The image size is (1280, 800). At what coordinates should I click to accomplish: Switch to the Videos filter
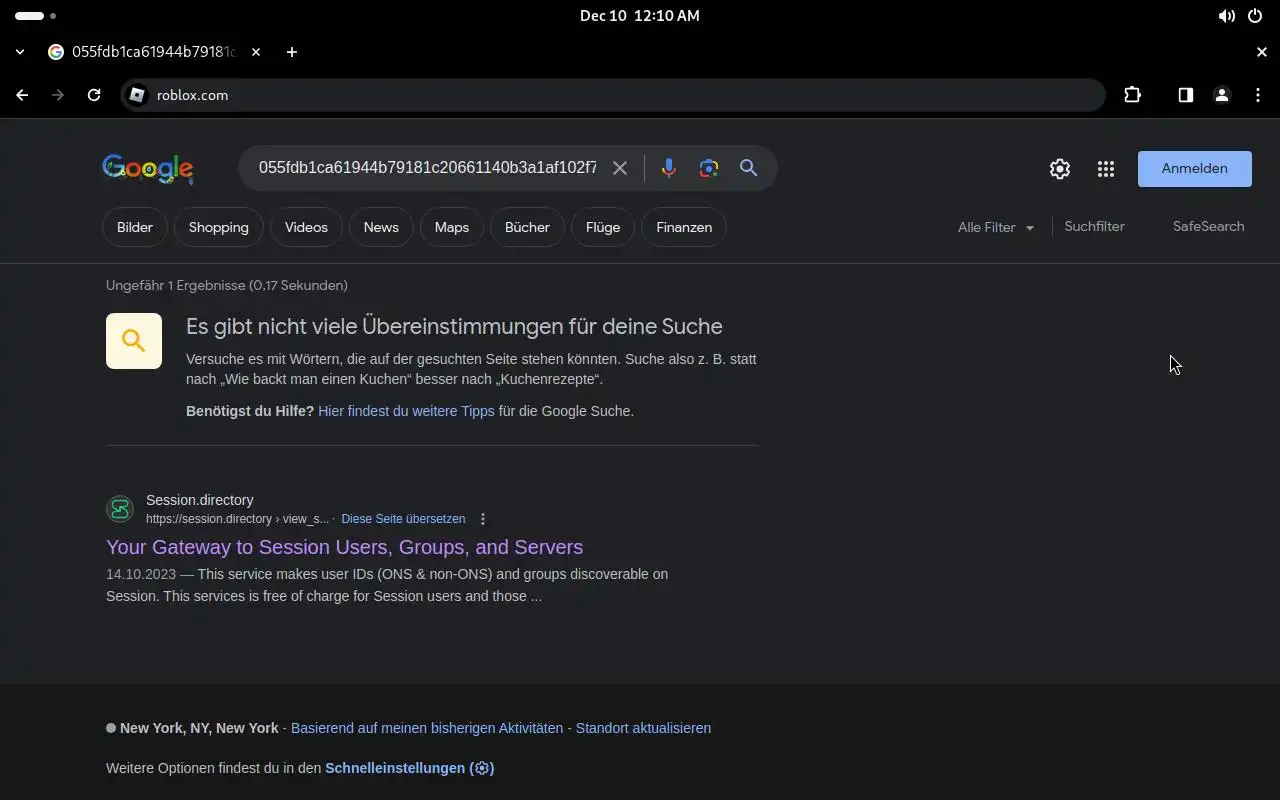306,227
